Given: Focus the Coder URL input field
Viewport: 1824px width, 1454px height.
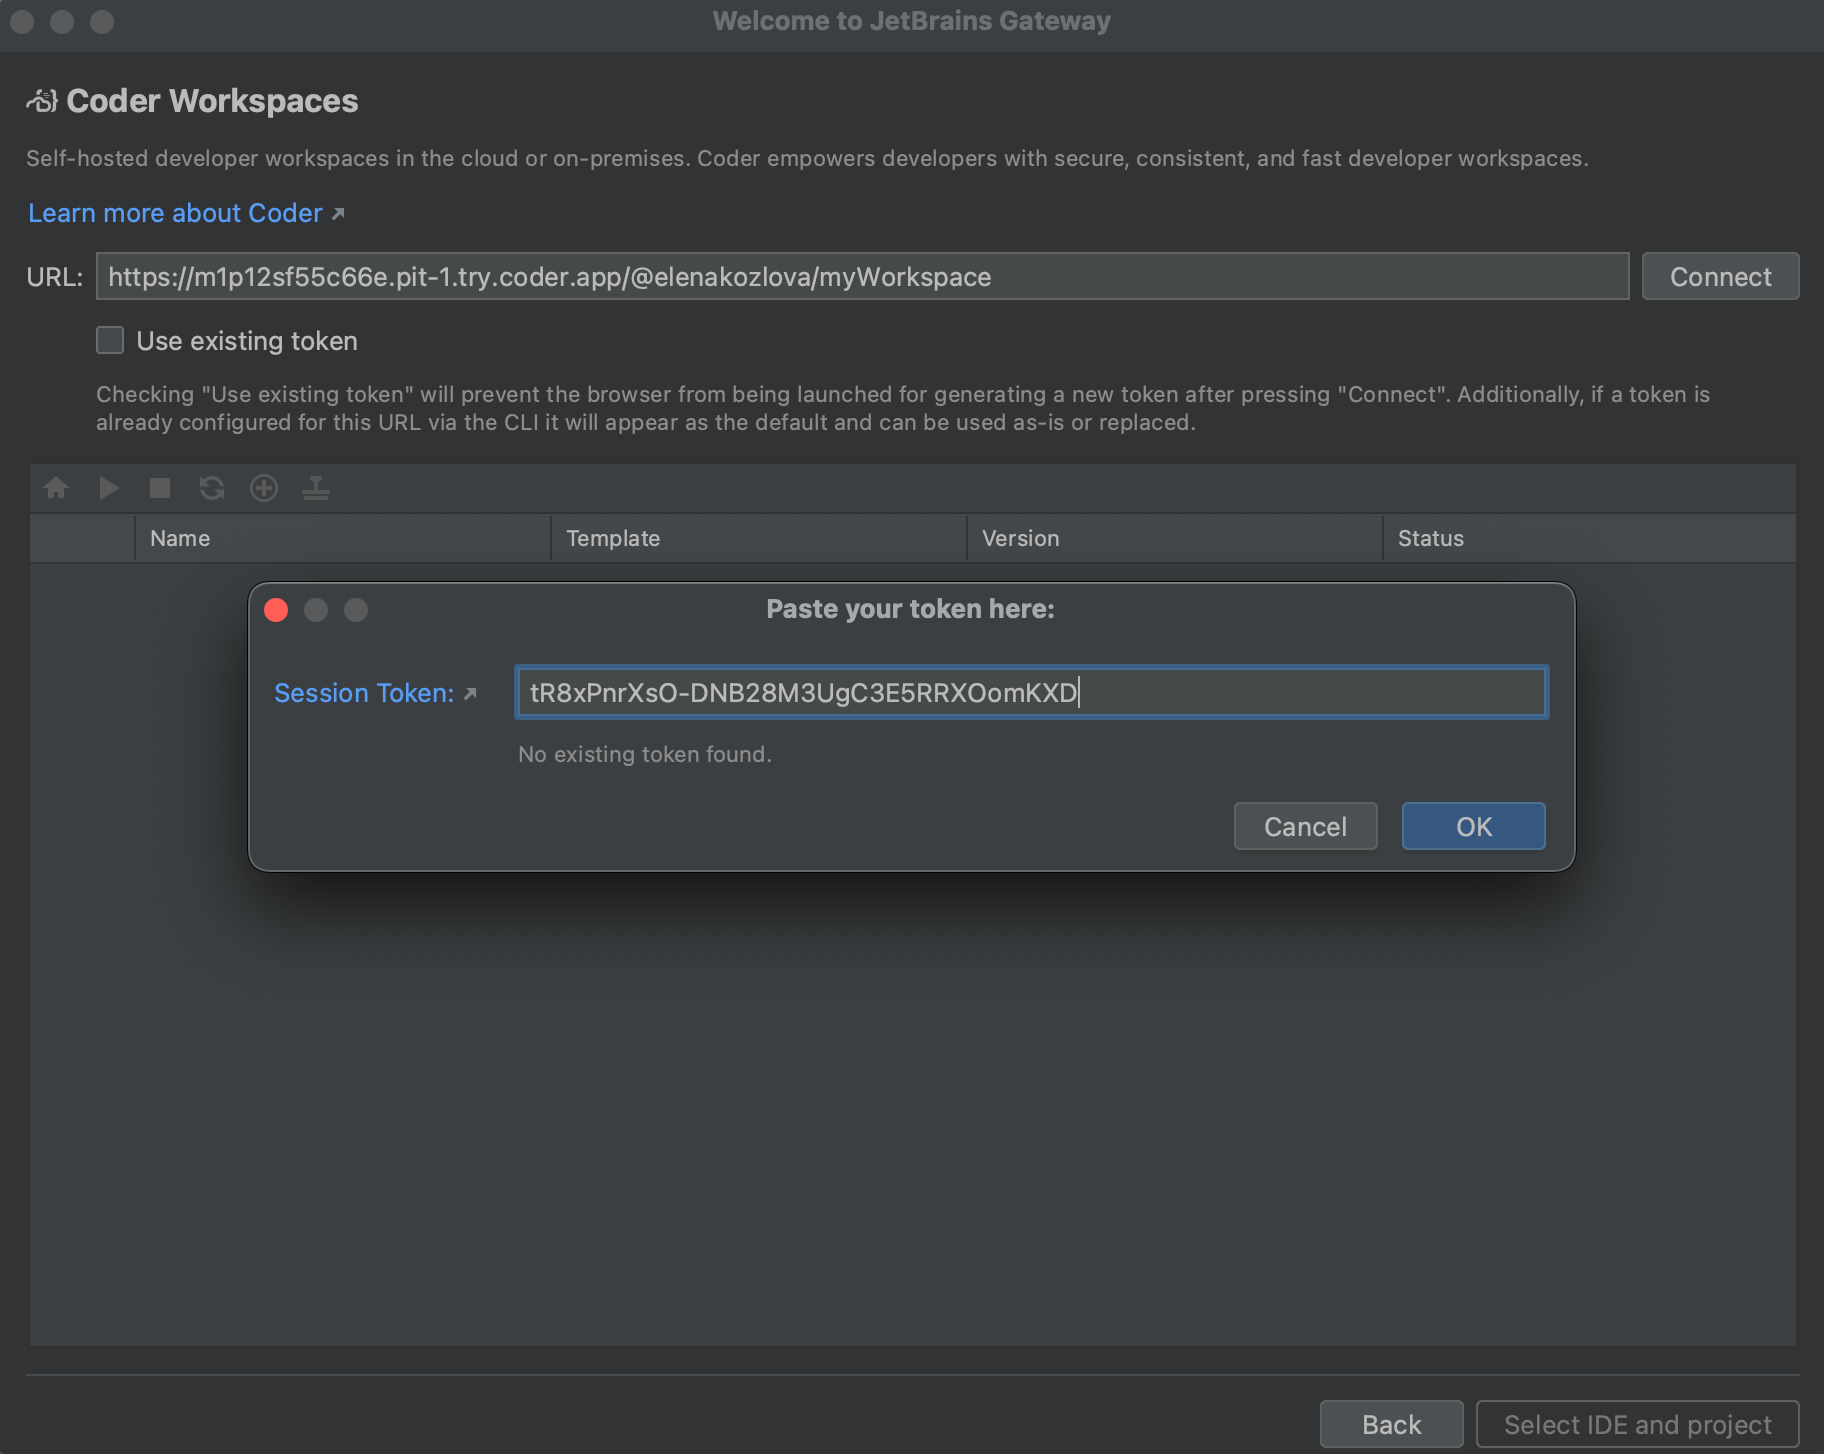Looking at the screenshot, I should point(862,277).
